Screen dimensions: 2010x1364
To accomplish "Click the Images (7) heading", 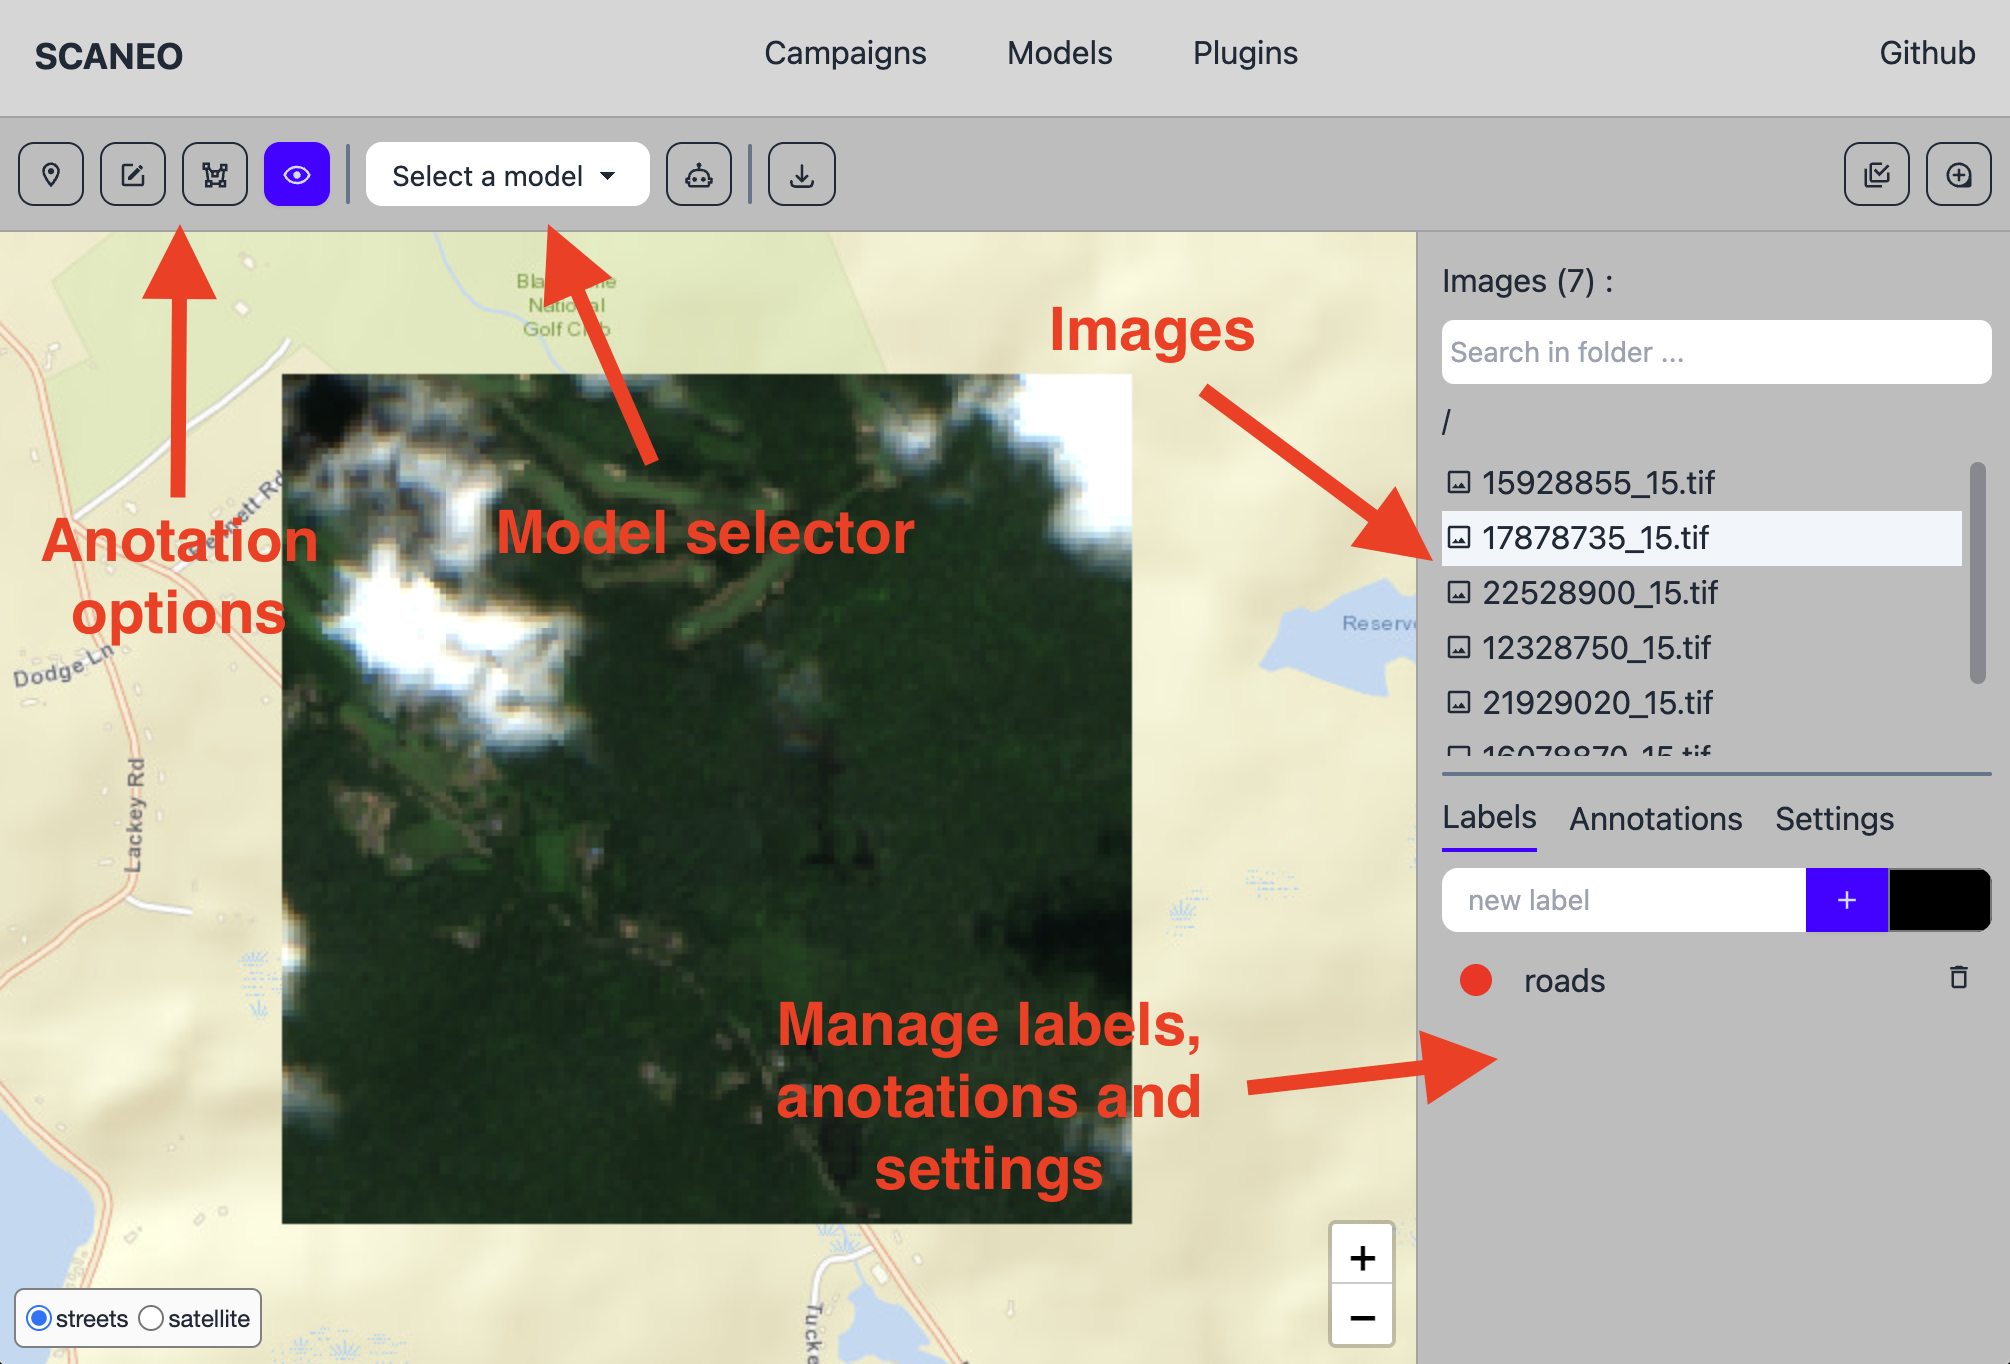I will tap(1527, 281).
